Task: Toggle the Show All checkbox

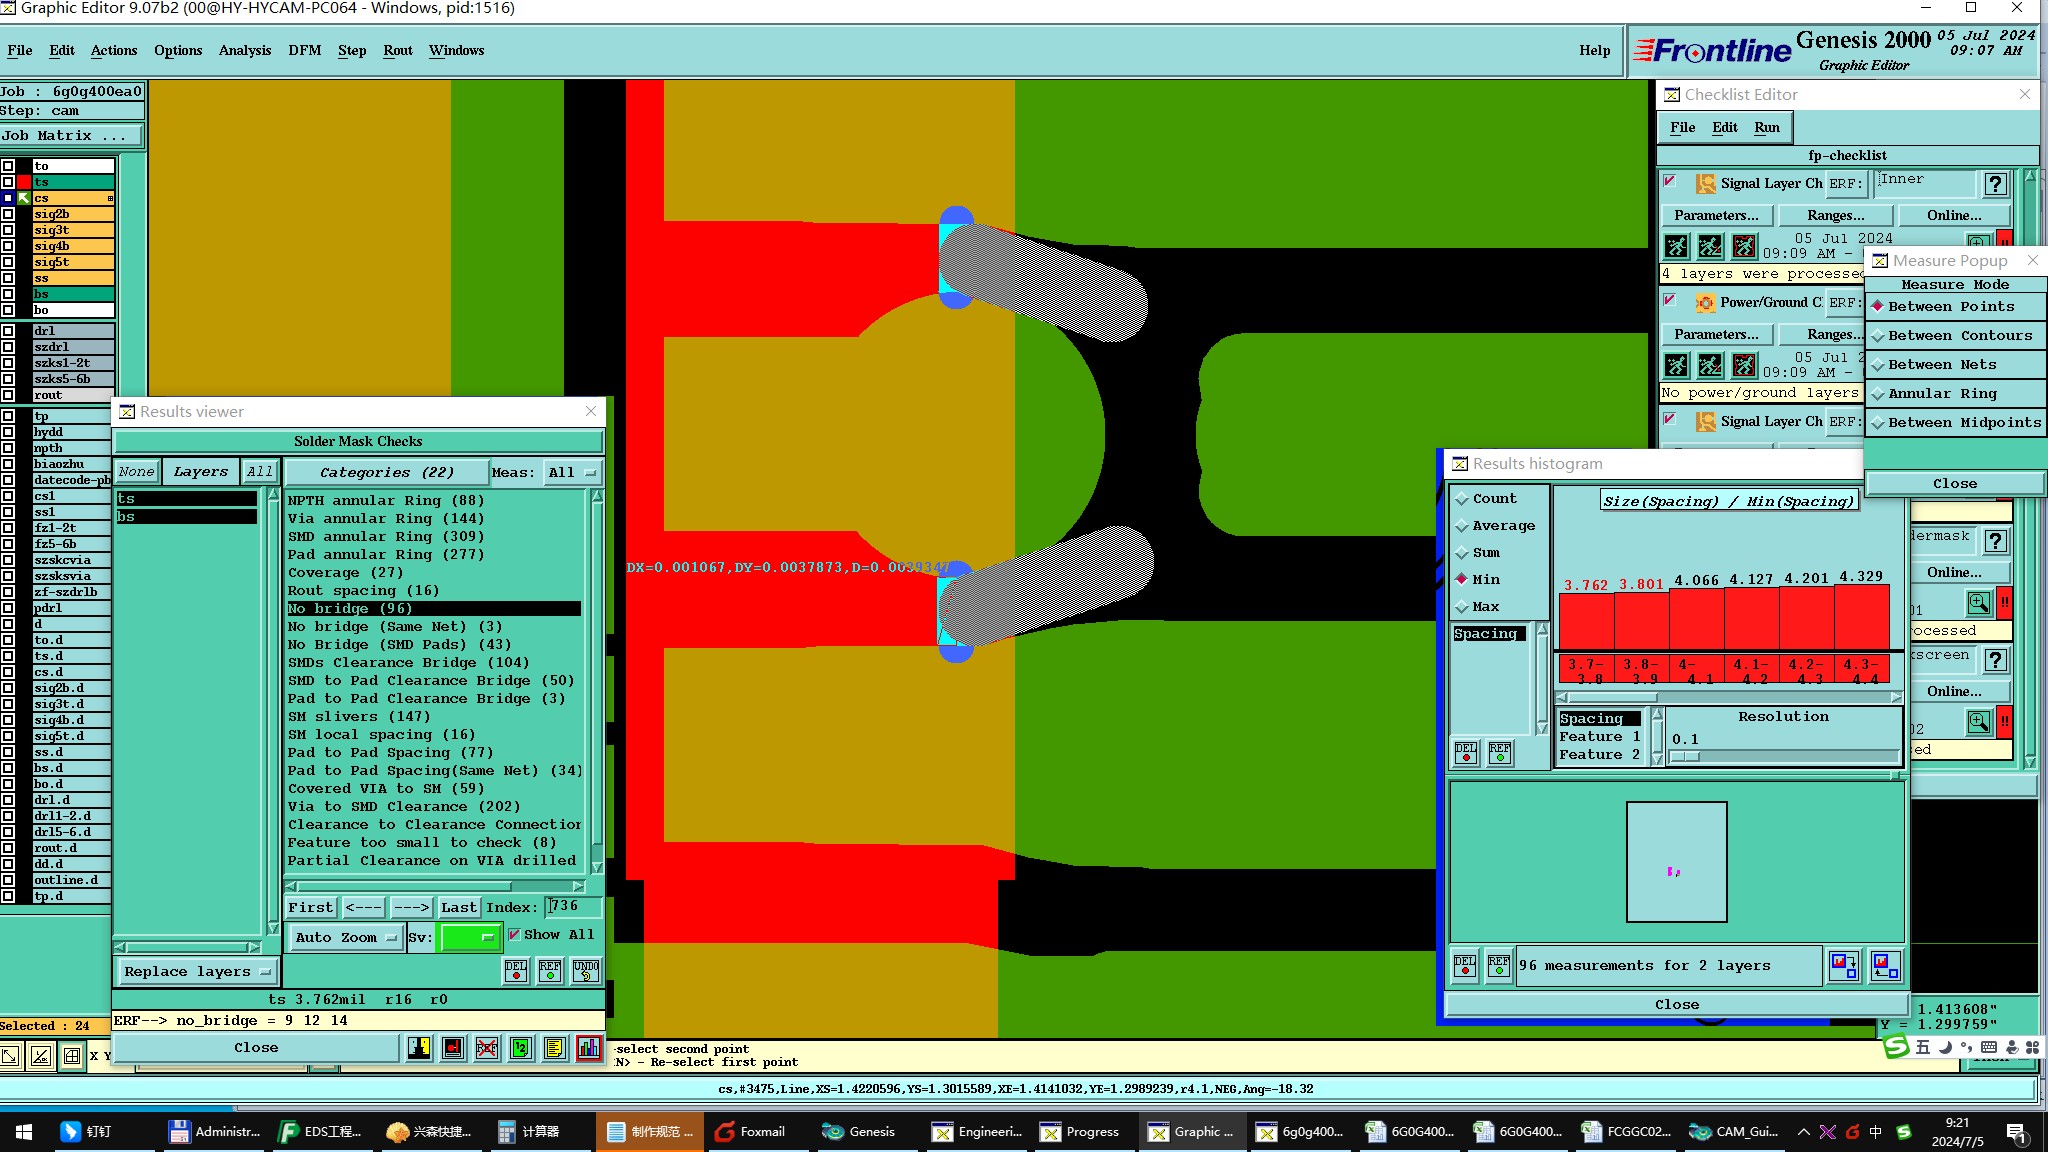Action: (x=514, y=934)
